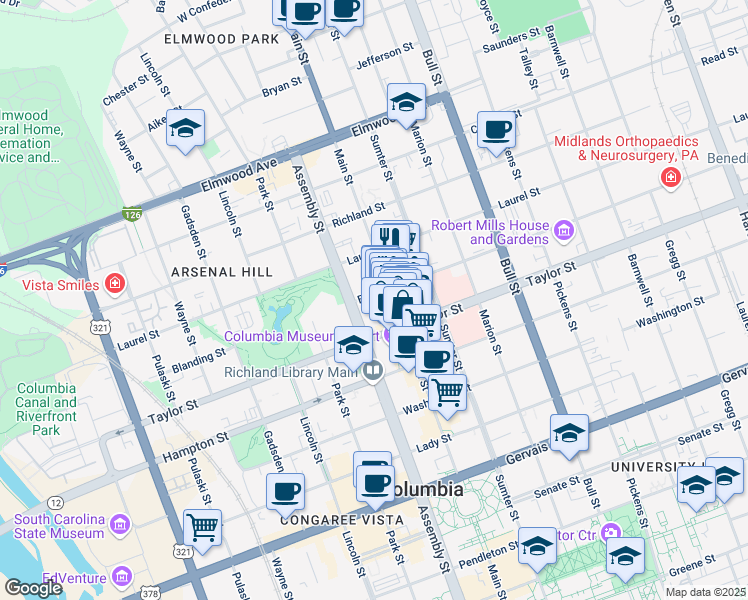The image size is (748, 600).
Task: Select the Route 12 highway shield
Action: click(x=56, y=503)
